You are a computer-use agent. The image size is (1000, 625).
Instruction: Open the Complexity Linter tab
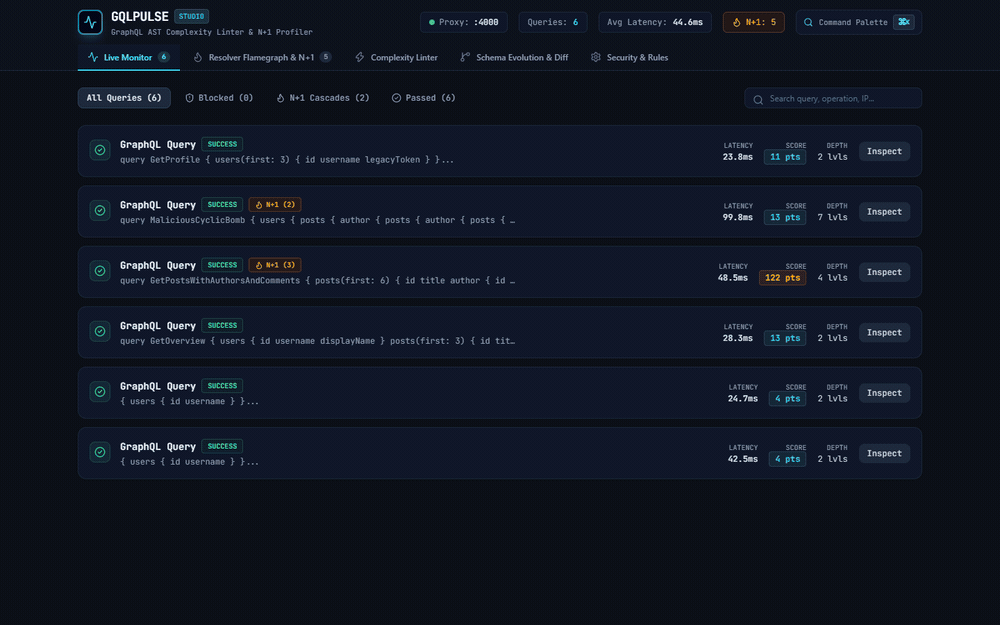[396, 57]
